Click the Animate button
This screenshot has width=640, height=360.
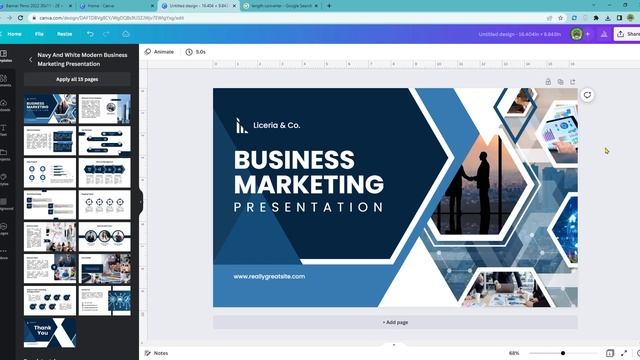159,52
